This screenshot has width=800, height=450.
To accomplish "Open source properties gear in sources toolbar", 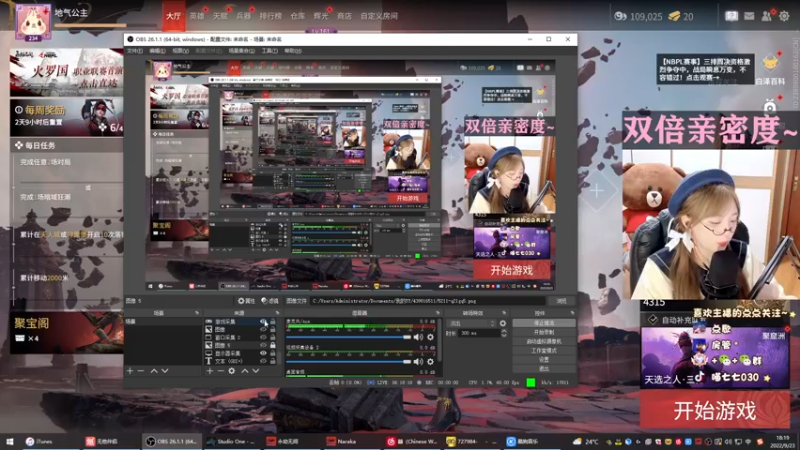I will pyautogui.click(x=232, y=371).
